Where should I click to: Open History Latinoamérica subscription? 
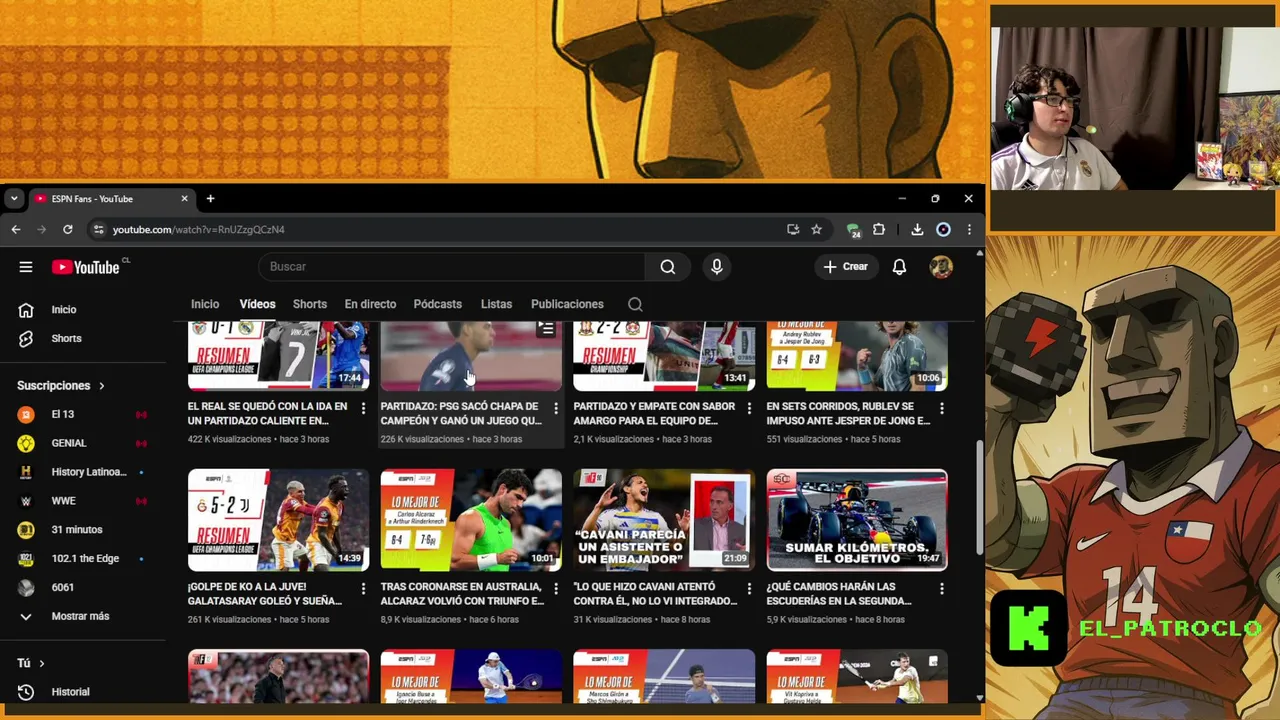[83, 472]
